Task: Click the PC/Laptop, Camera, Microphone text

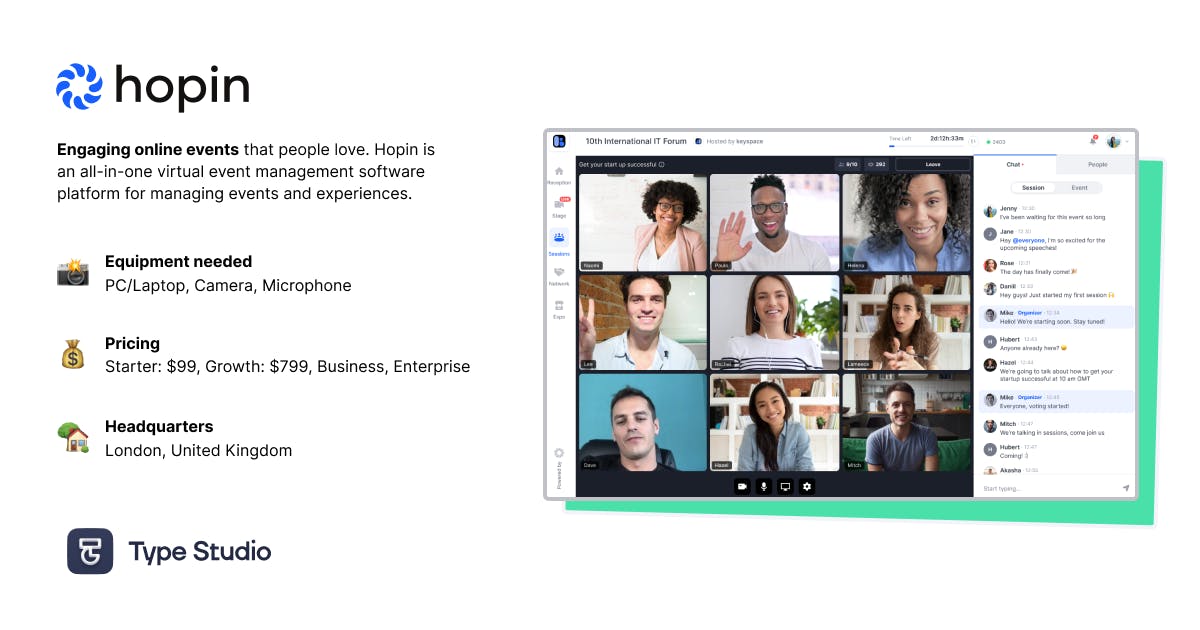Action: (x=228, y=286)
